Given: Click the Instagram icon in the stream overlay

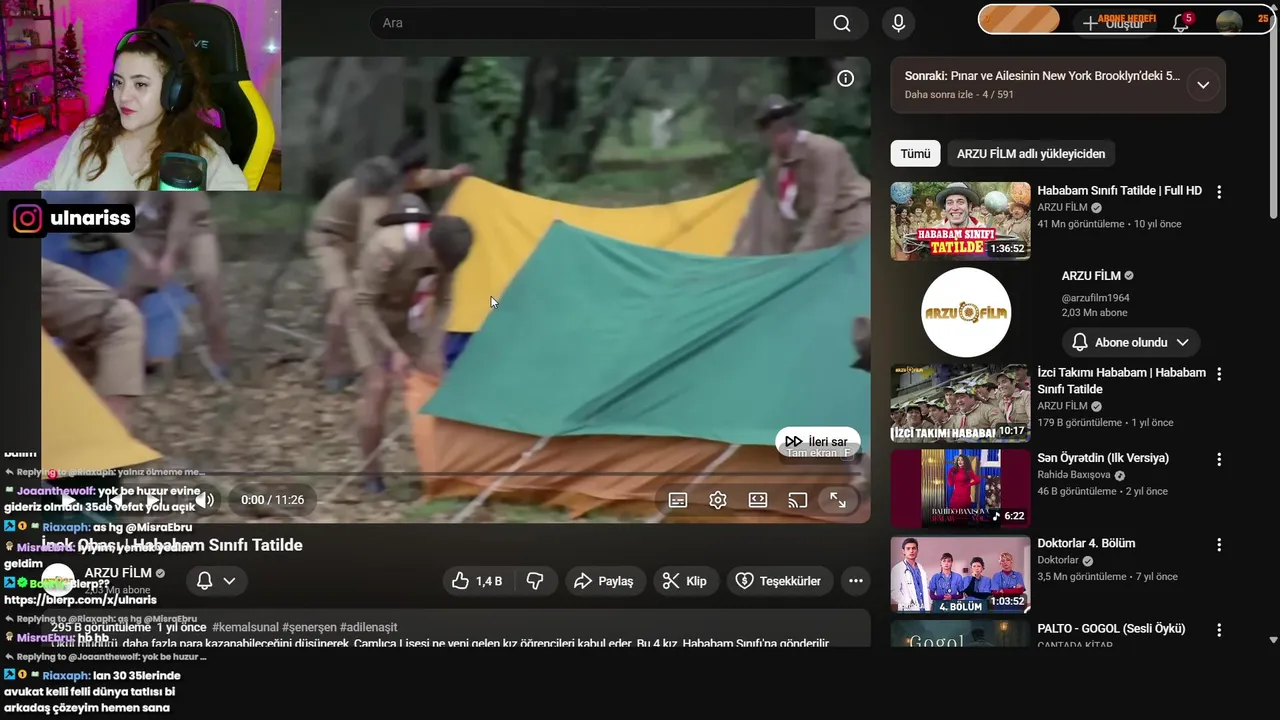Looking at the screenshot, I should click(x=28, y=218).
